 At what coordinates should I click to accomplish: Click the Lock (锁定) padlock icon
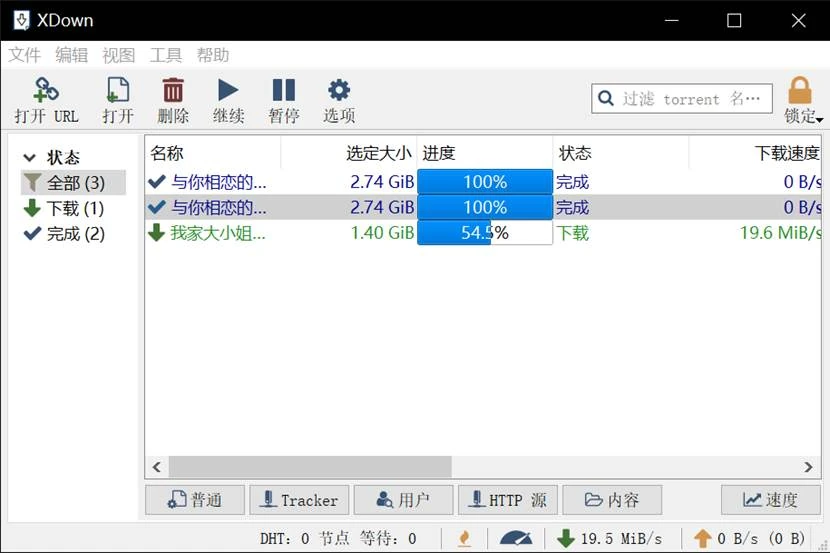(x=800, y=90)
